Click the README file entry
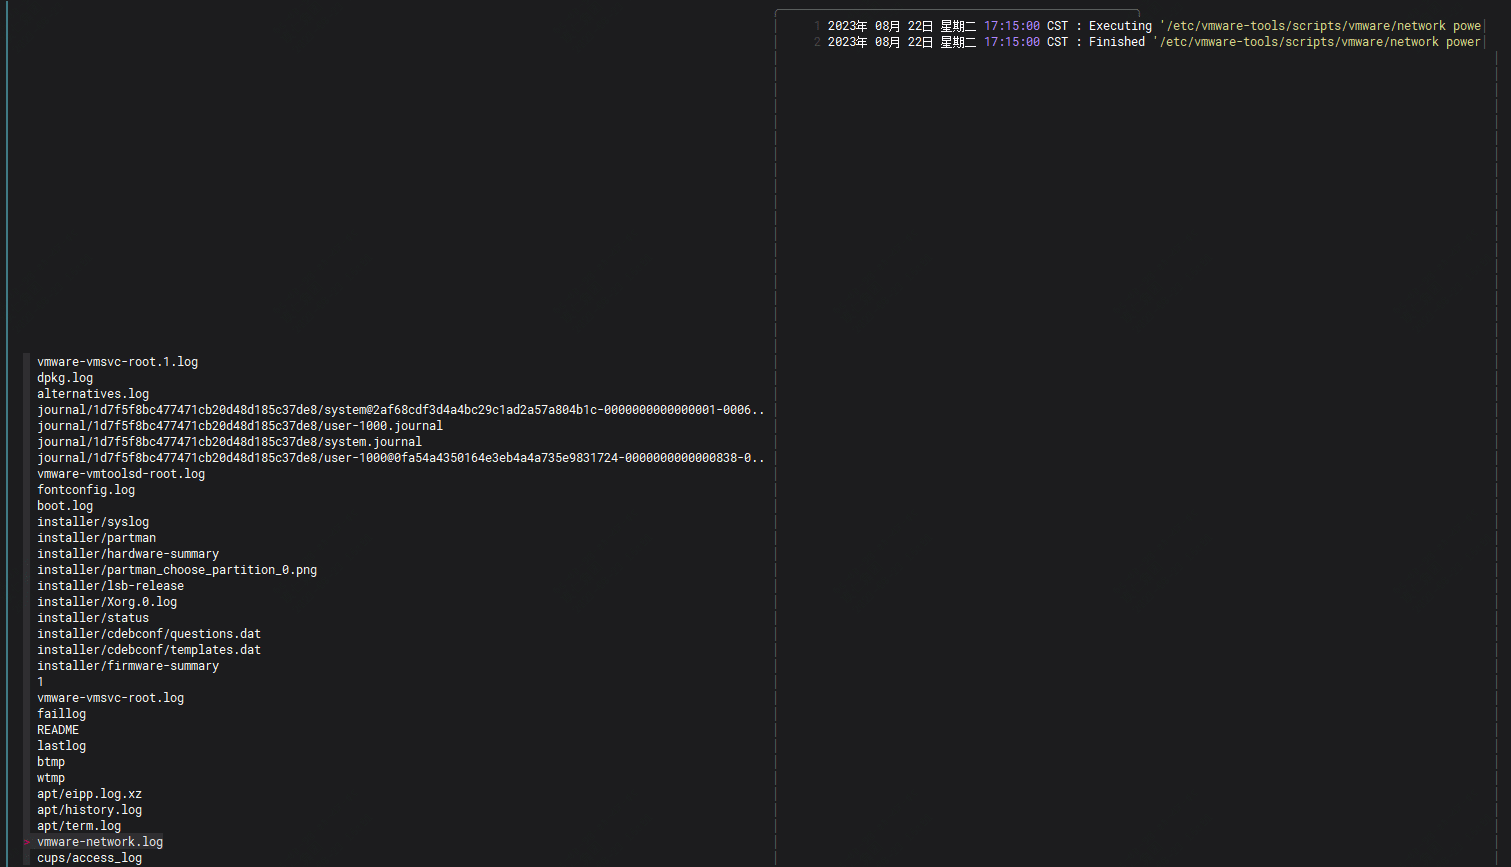This screenshot has width=1511, height=867. (58, 730)
